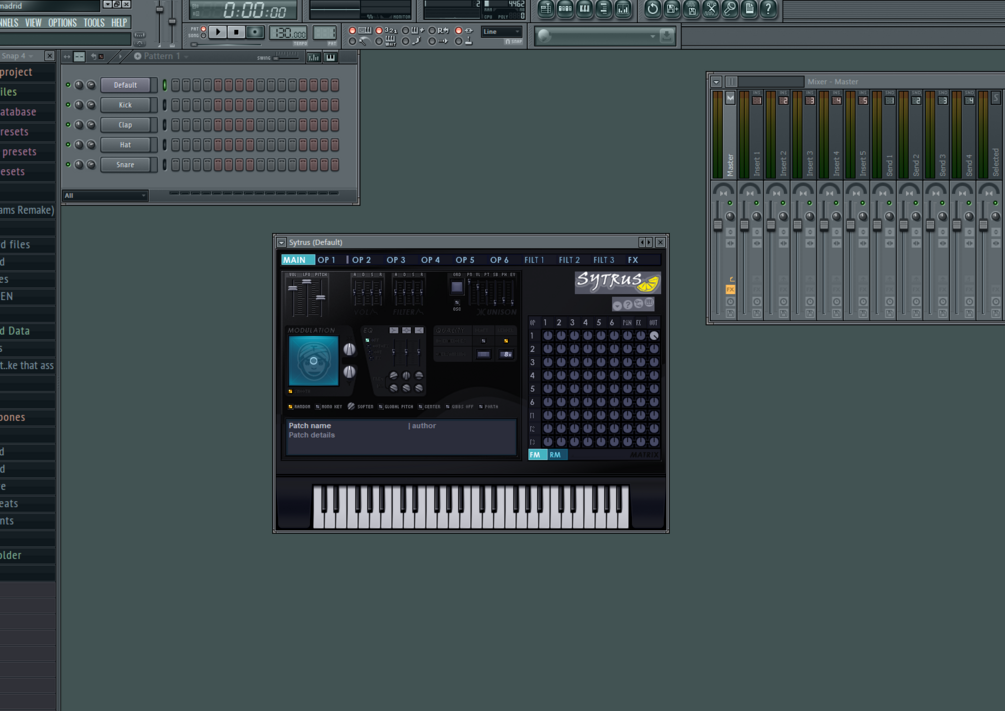Toggle the Random option in Sytrus

[299, 406]
